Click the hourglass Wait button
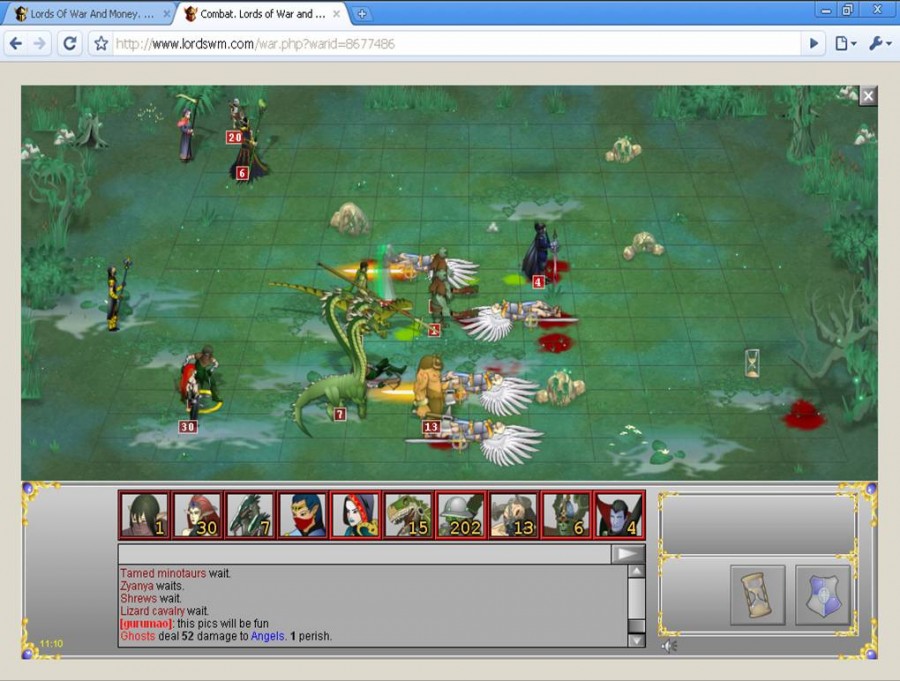 tap(757, 595)
